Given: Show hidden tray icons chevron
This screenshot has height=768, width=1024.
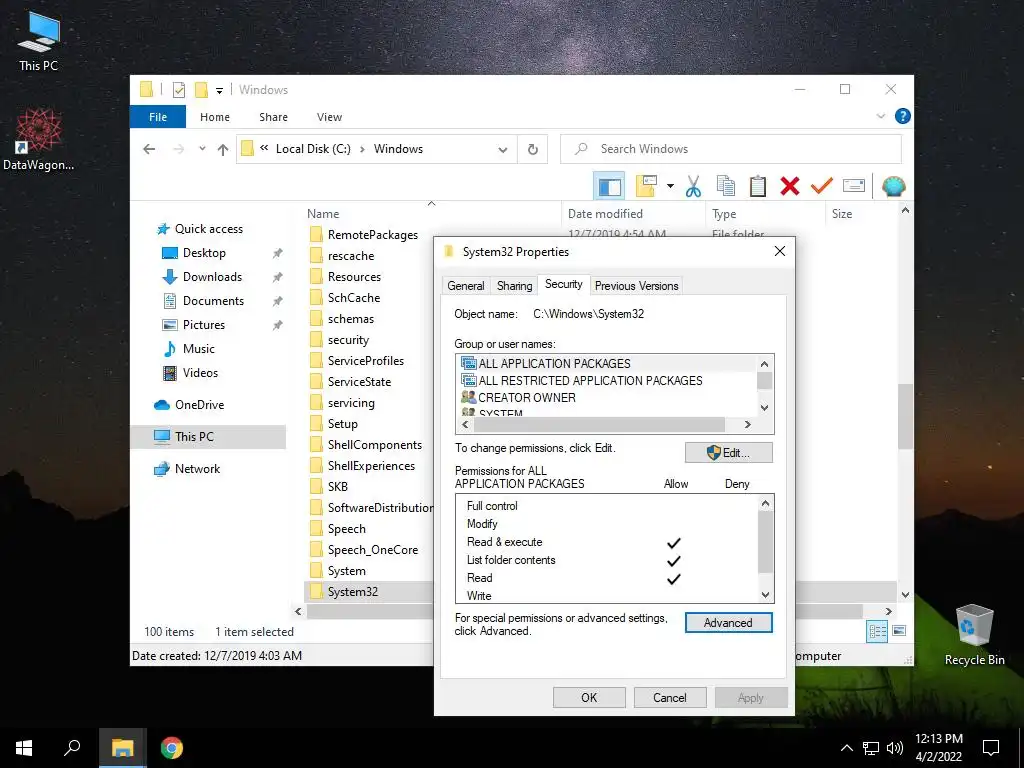Looking at the screenshot, I should [846, 748].
